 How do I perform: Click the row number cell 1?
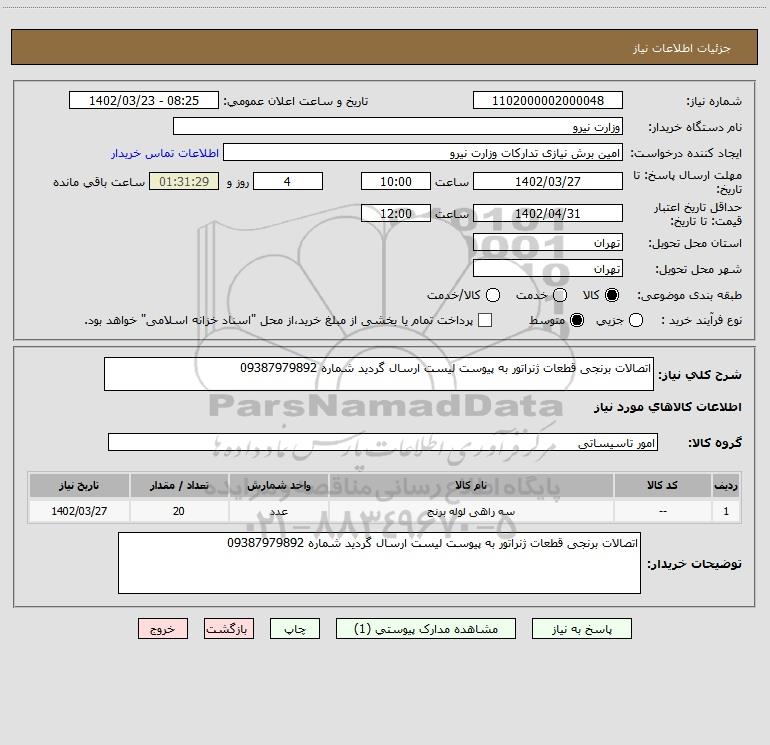pyautogui.click(x=726, y=511)
